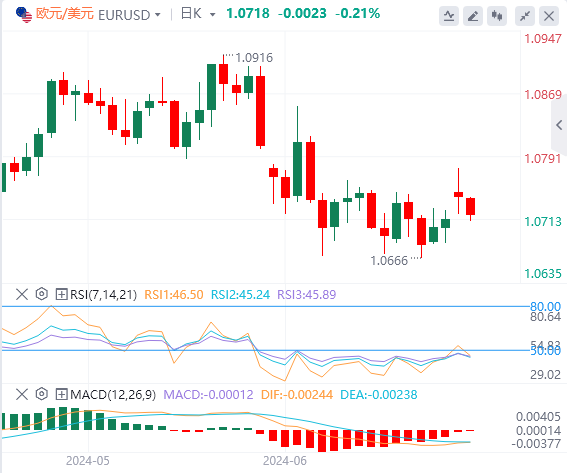Click the 2024-06 date axis label

point(285,461)
